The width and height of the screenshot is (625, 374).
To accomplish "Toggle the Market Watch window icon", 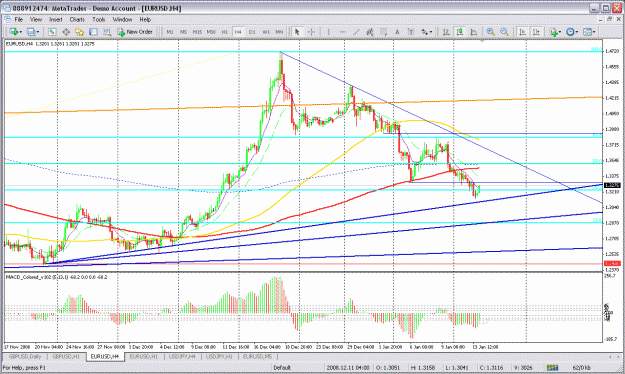I will (52, 32).
